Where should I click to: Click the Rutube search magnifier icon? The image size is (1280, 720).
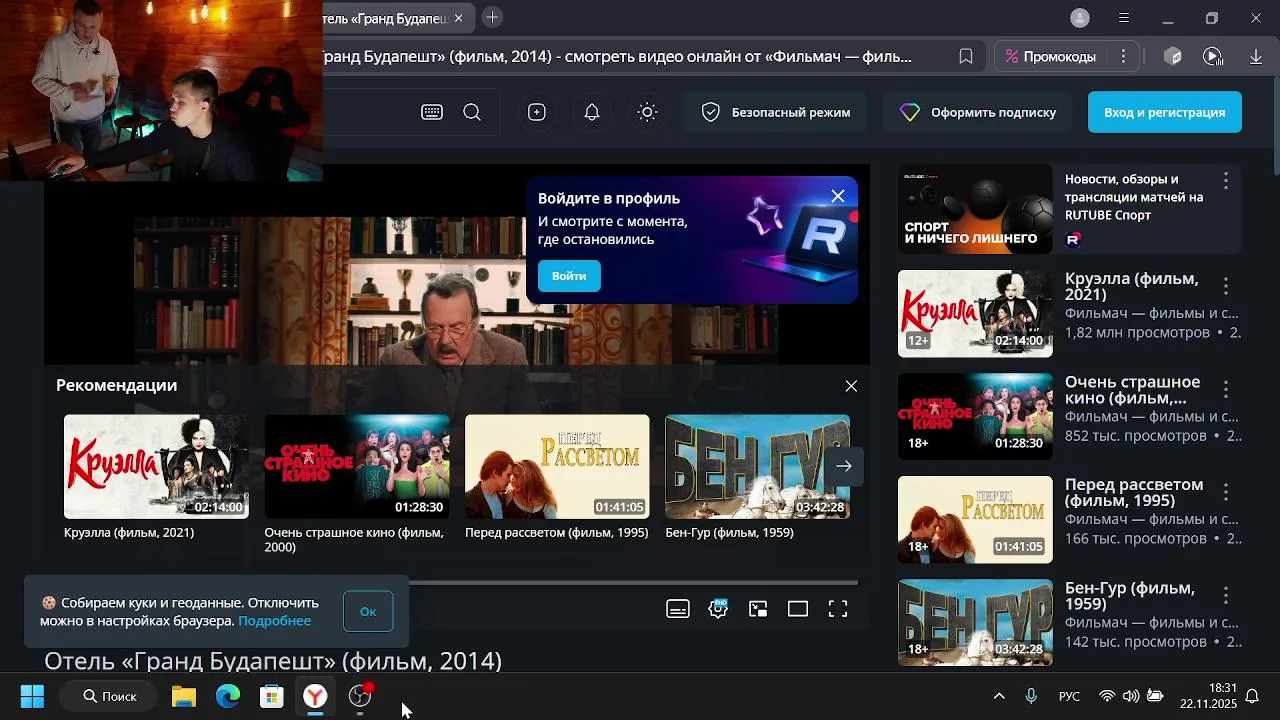(x=472, y=112)
